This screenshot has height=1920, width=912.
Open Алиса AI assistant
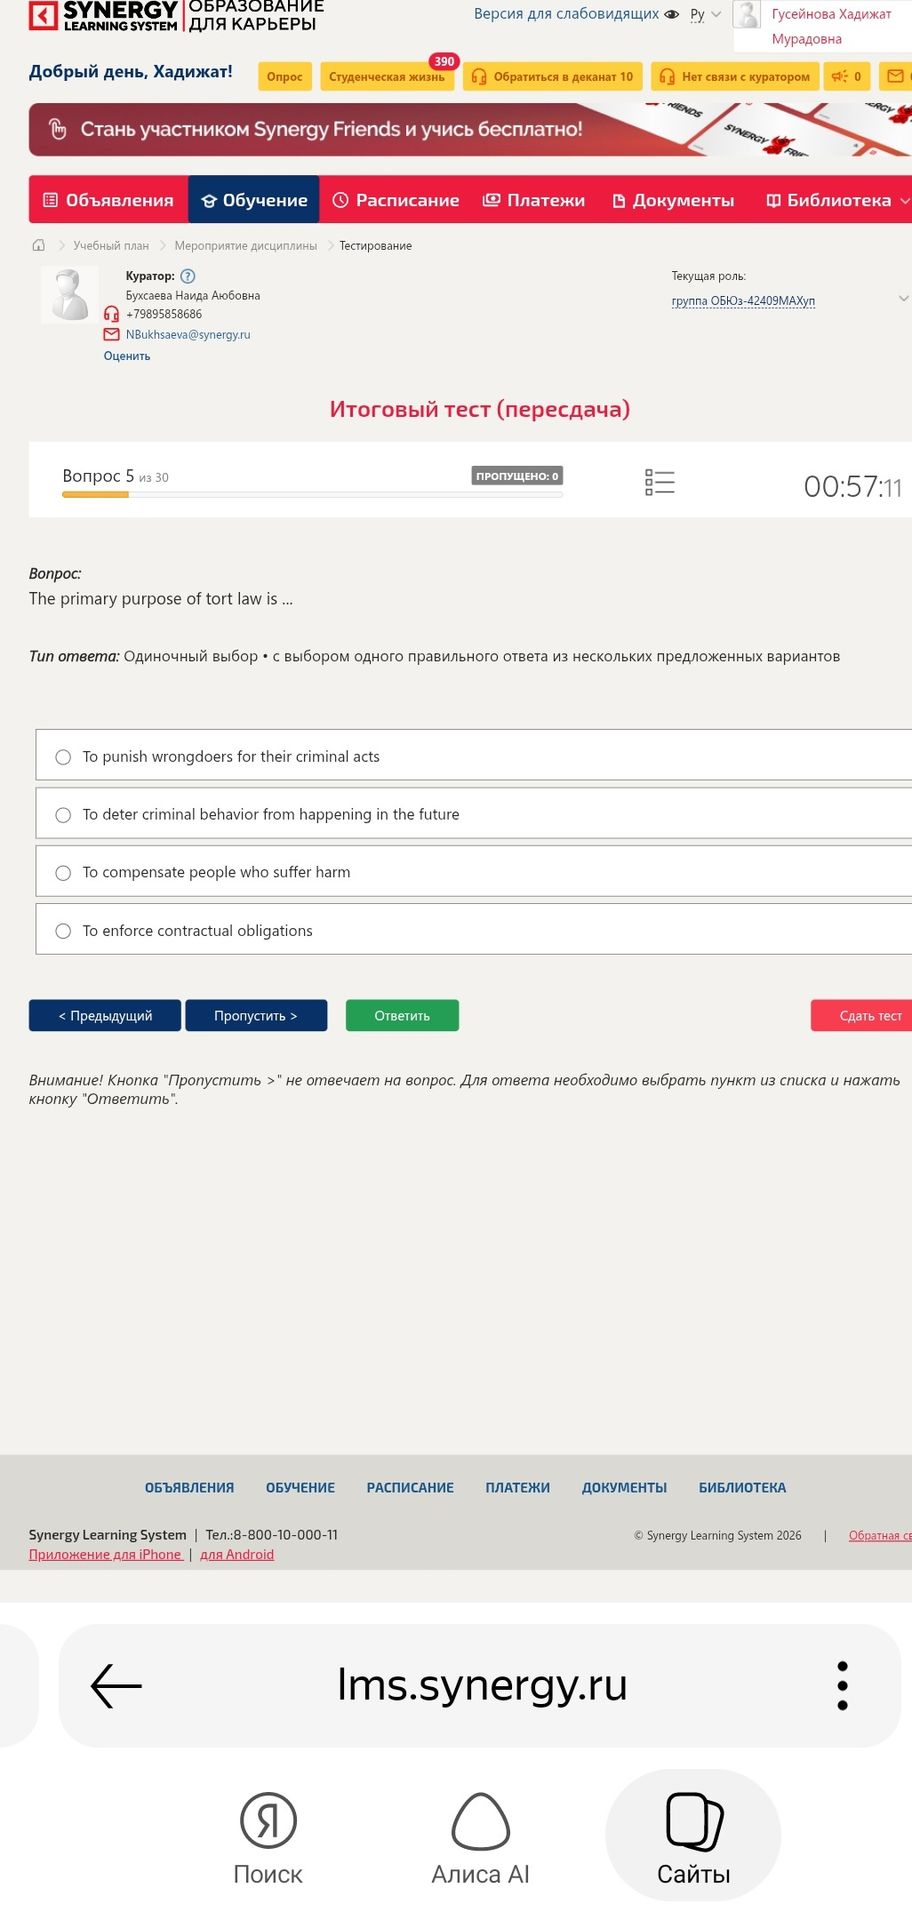pos(481,1838)
